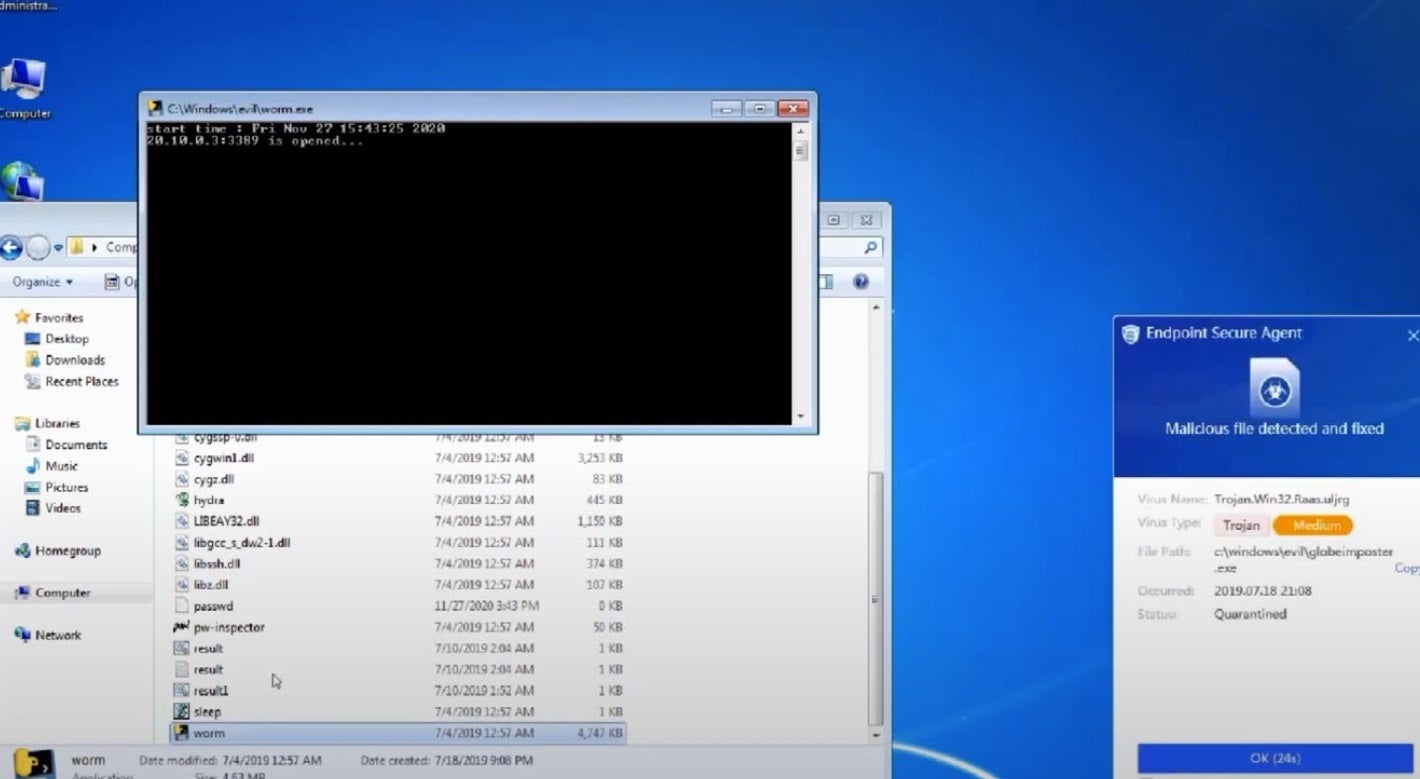Viewport: 1420px width, 779px height.
Task: Click the Quarantined status text
Action: tap(1250, 614)
